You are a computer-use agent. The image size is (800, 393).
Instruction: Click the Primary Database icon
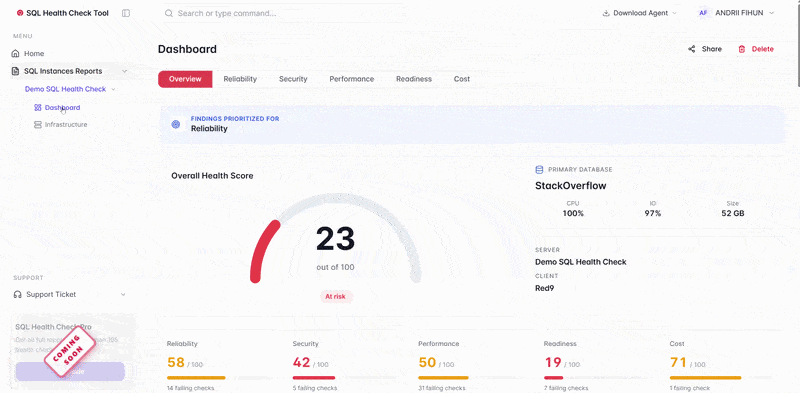pyautogui.click(x=539, y=169)
